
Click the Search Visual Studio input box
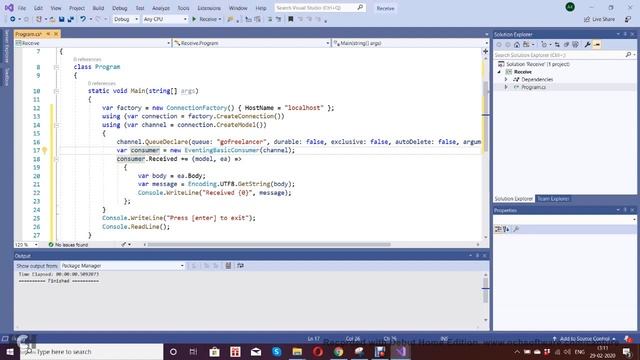pyautogui.click(x=320, y=8)
